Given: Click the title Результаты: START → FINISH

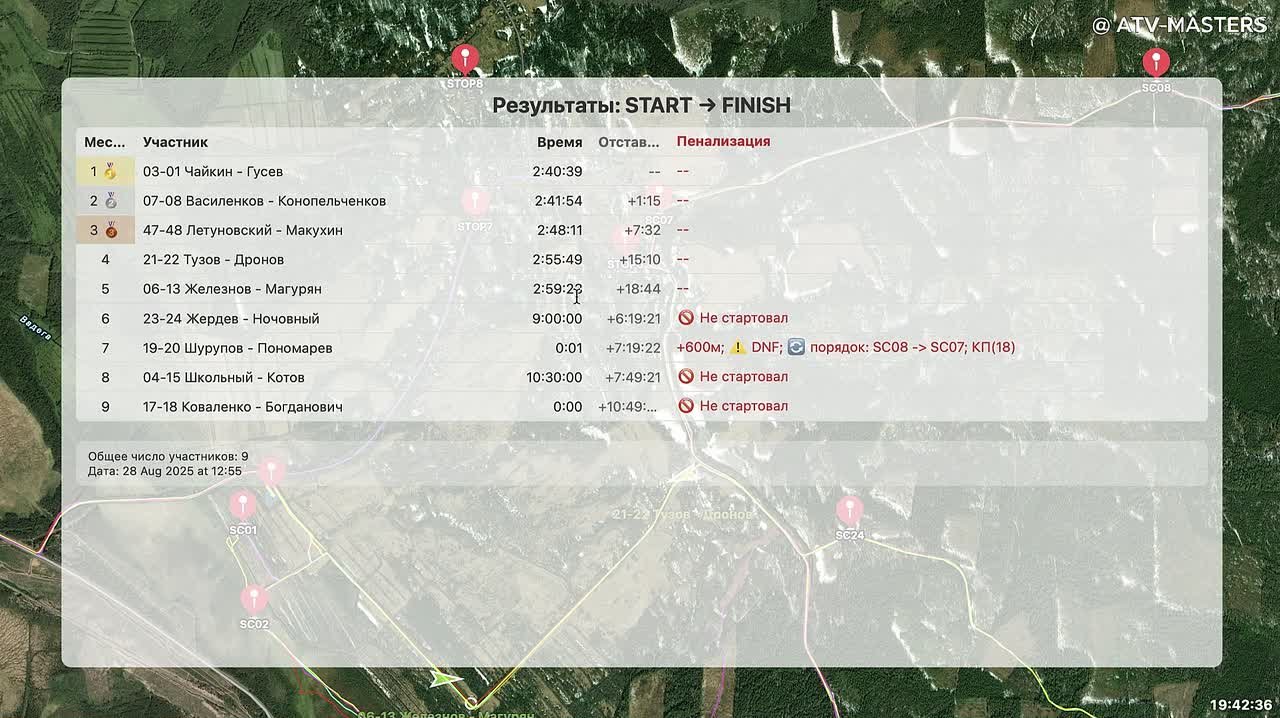Looking at the screenshot, I should (642, 105).
